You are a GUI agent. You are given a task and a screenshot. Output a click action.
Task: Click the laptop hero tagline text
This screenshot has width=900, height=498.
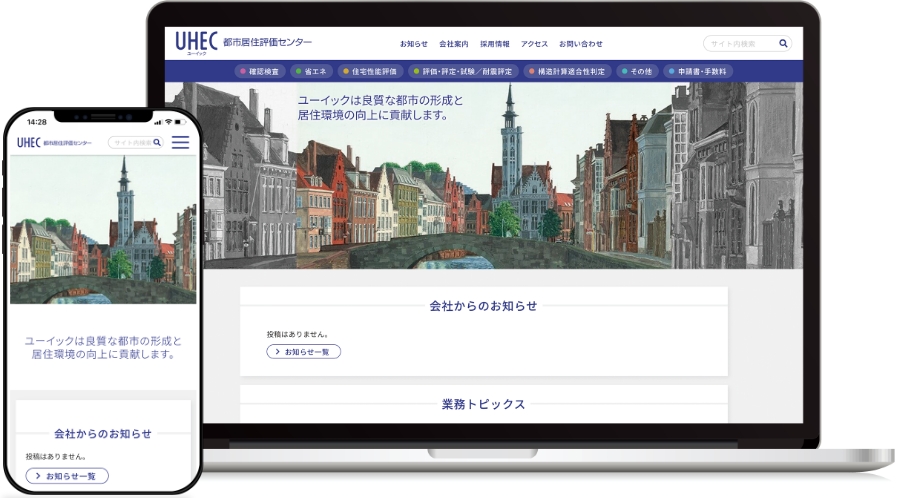click(380, 108)
